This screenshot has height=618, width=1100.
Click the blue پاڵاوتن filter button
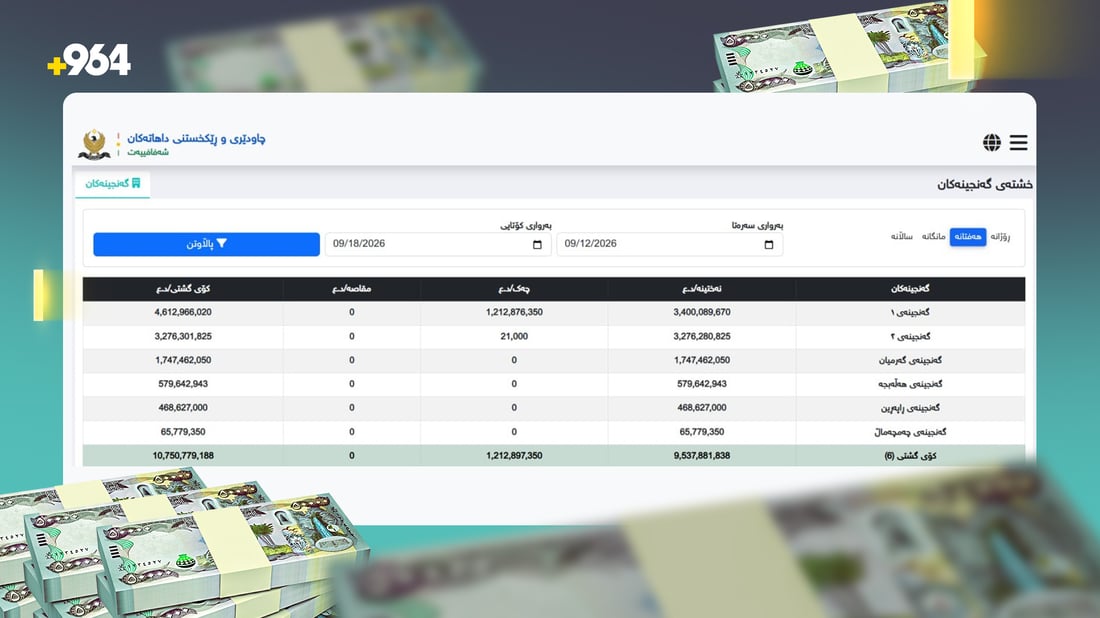click(x=206, y=244)
